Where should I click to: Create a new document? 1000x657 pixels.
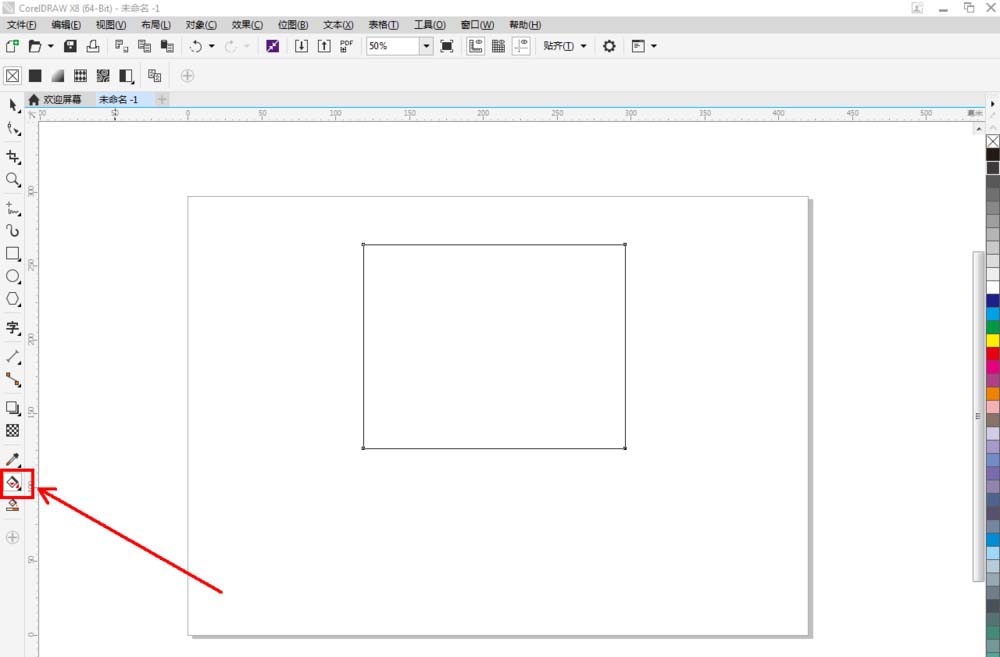tap(12, 46)
